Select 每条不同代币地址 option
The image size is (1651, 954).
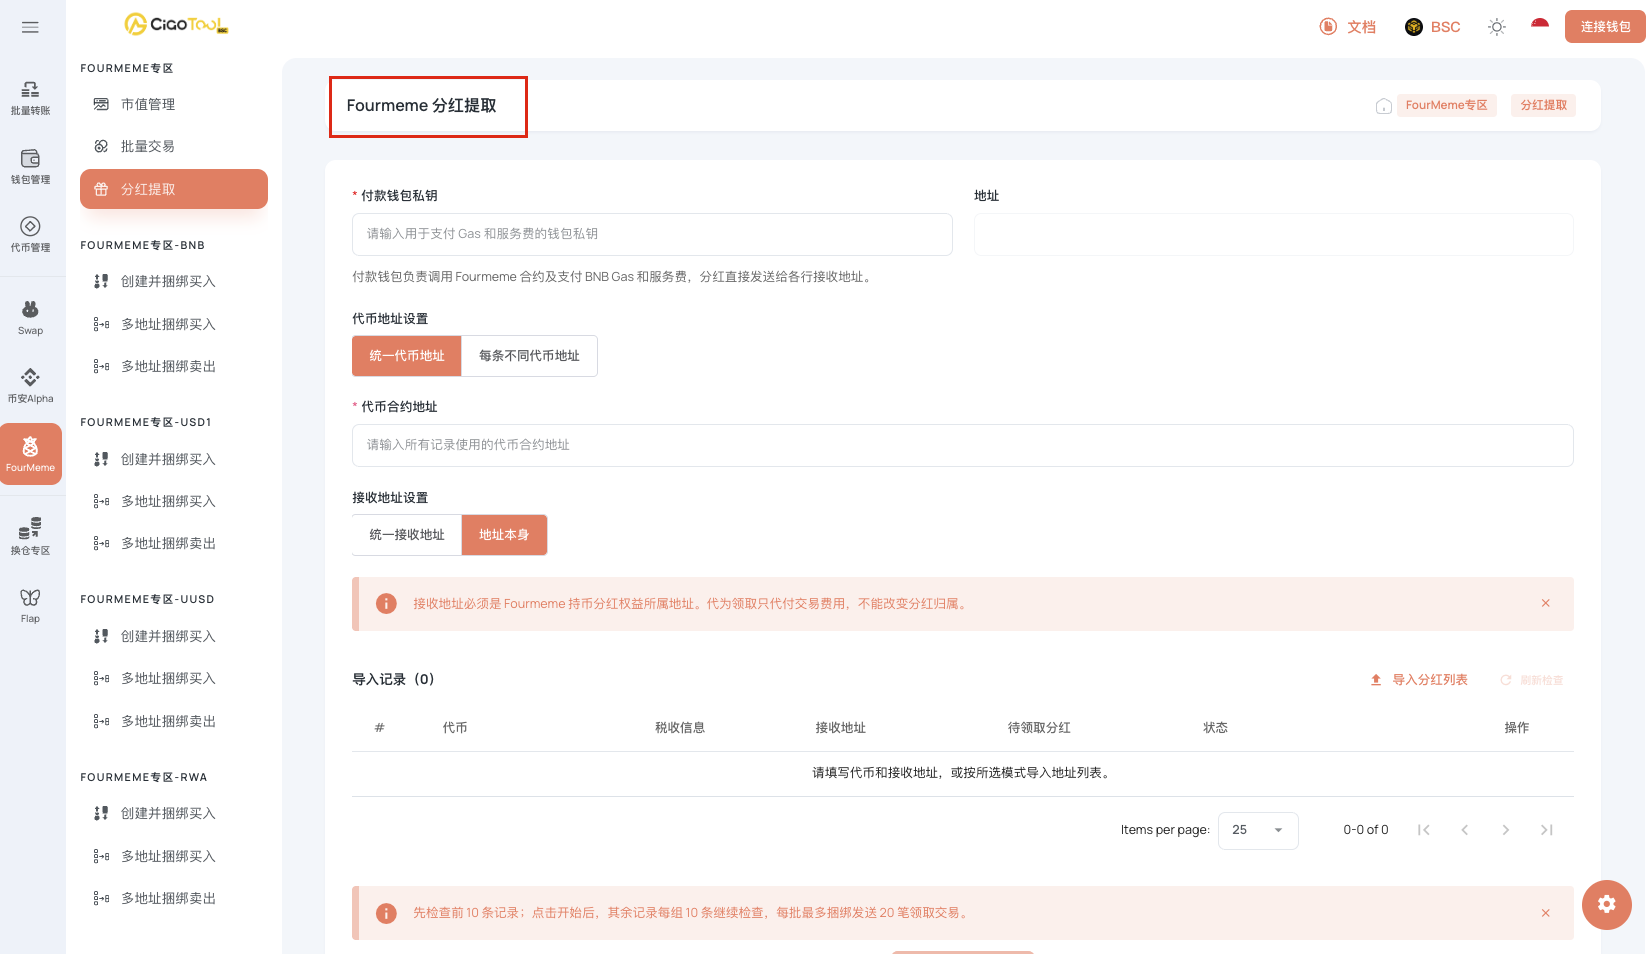[x=530, y=356]
